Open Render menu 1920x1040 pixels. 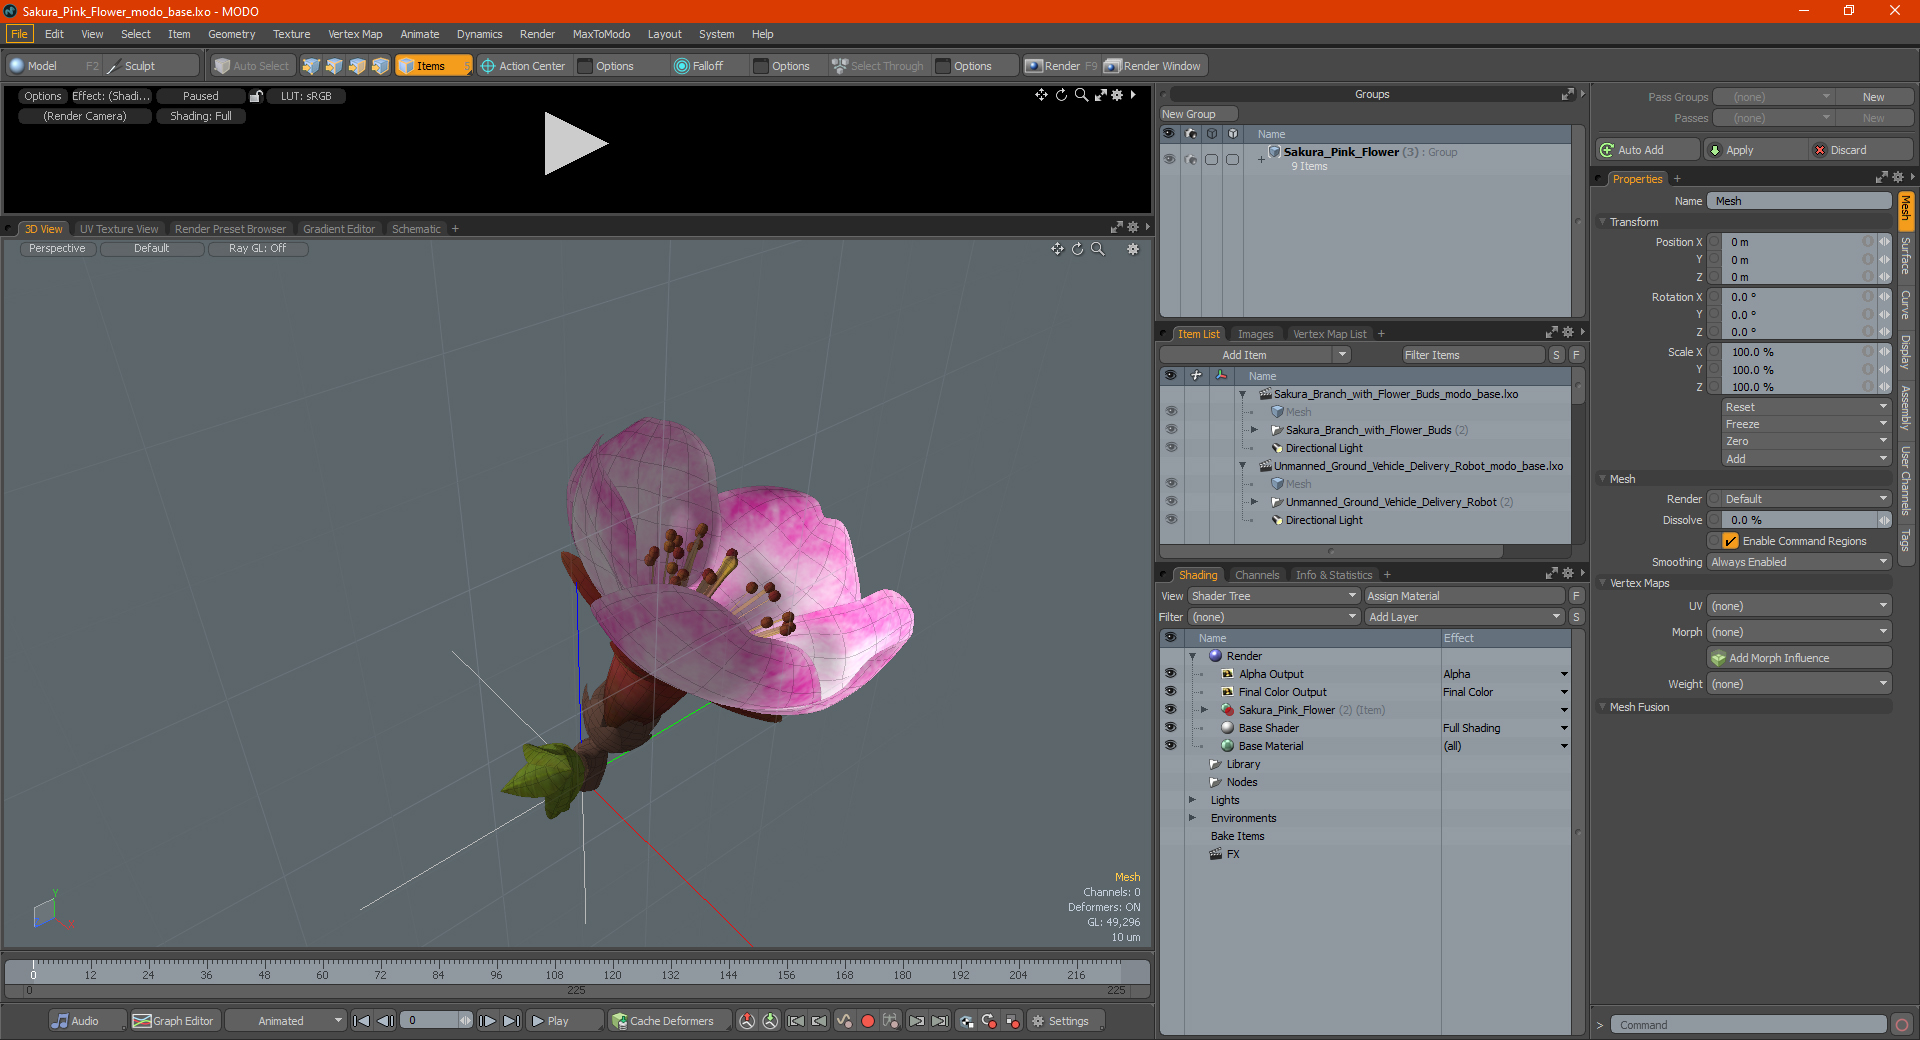(x=537, y=34)
